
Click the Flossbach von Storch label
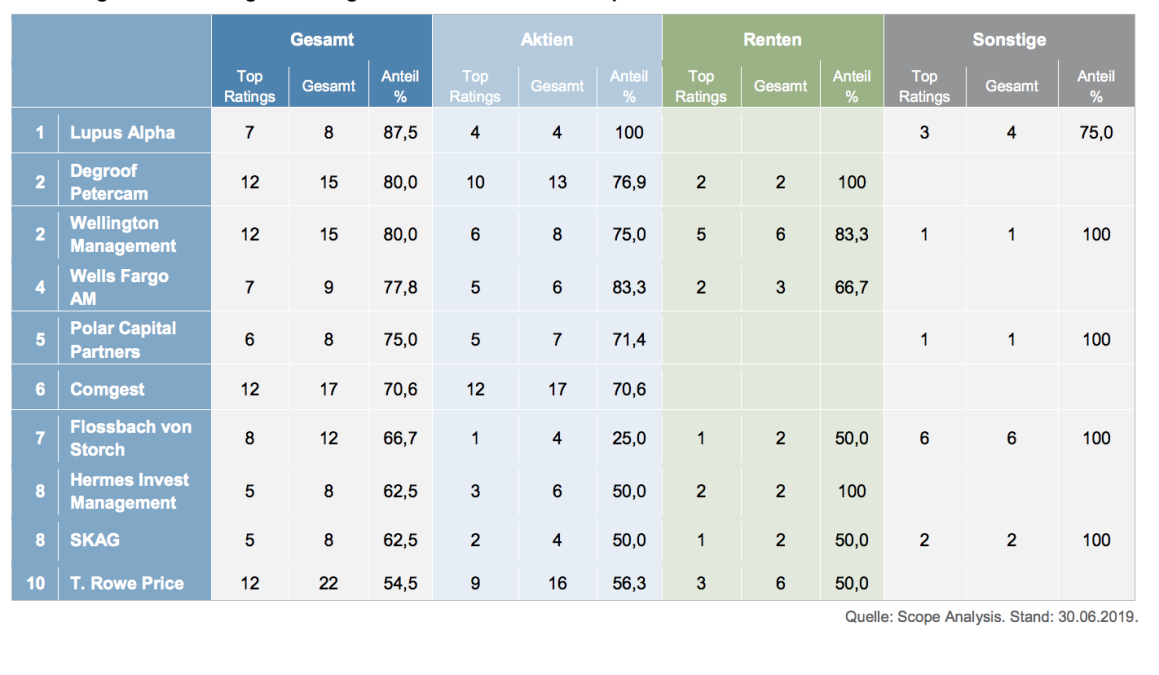click(x=130, y=438)
